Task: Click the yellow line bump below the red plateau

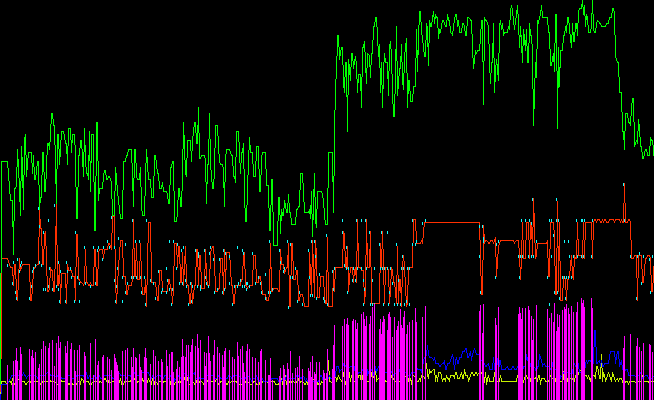Action: pos(432,372)
